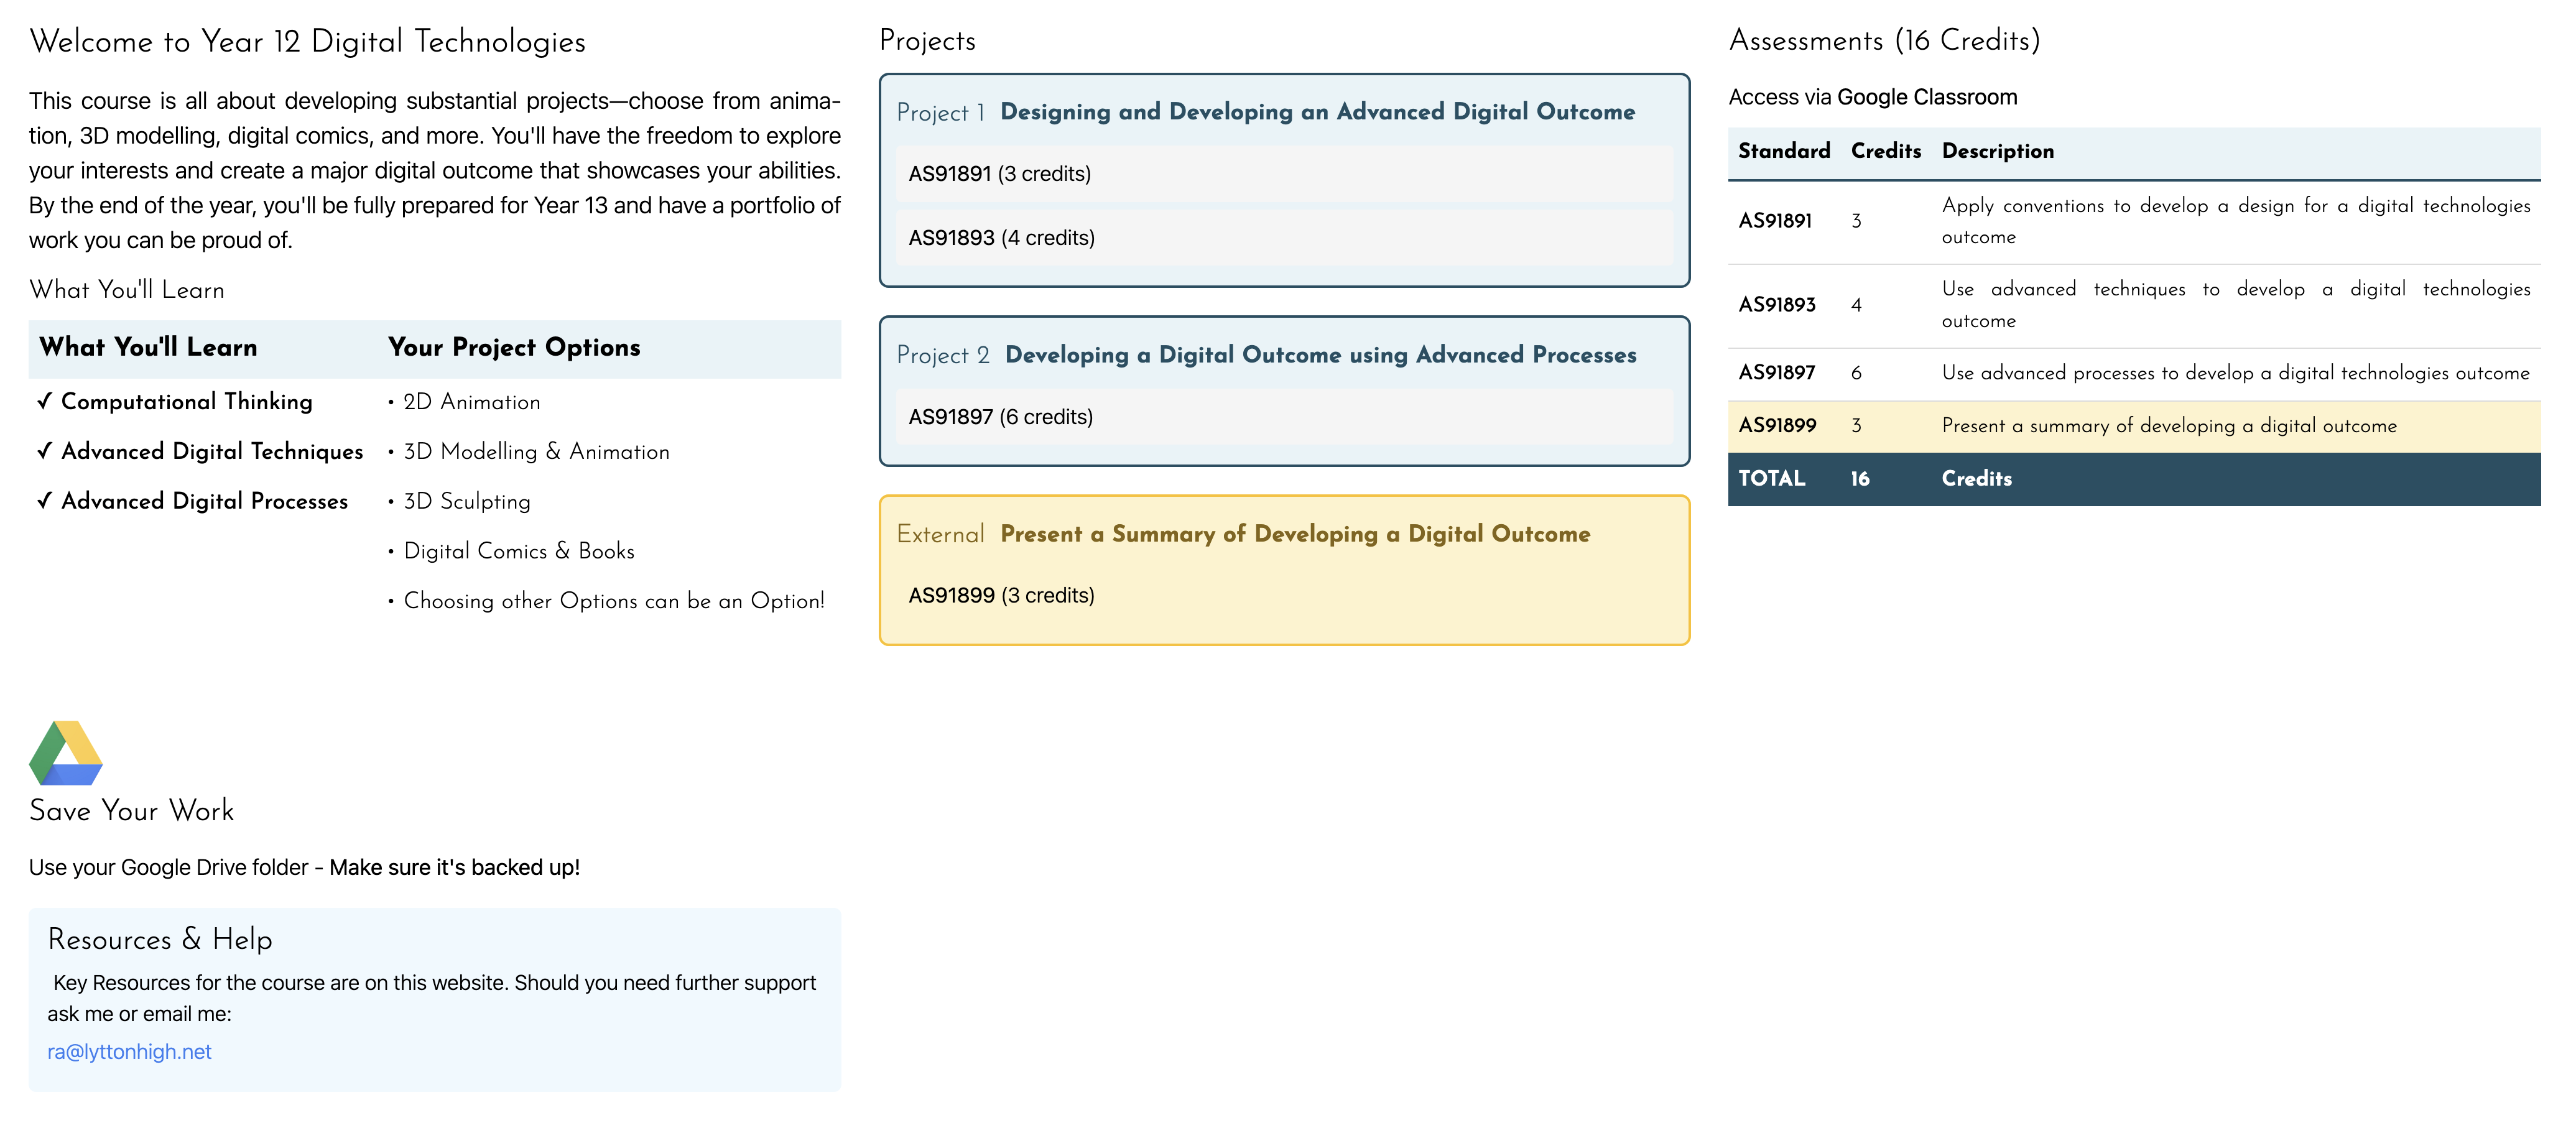Click 'Apply conventions to develop a design' description

(x=2235, y=221)
